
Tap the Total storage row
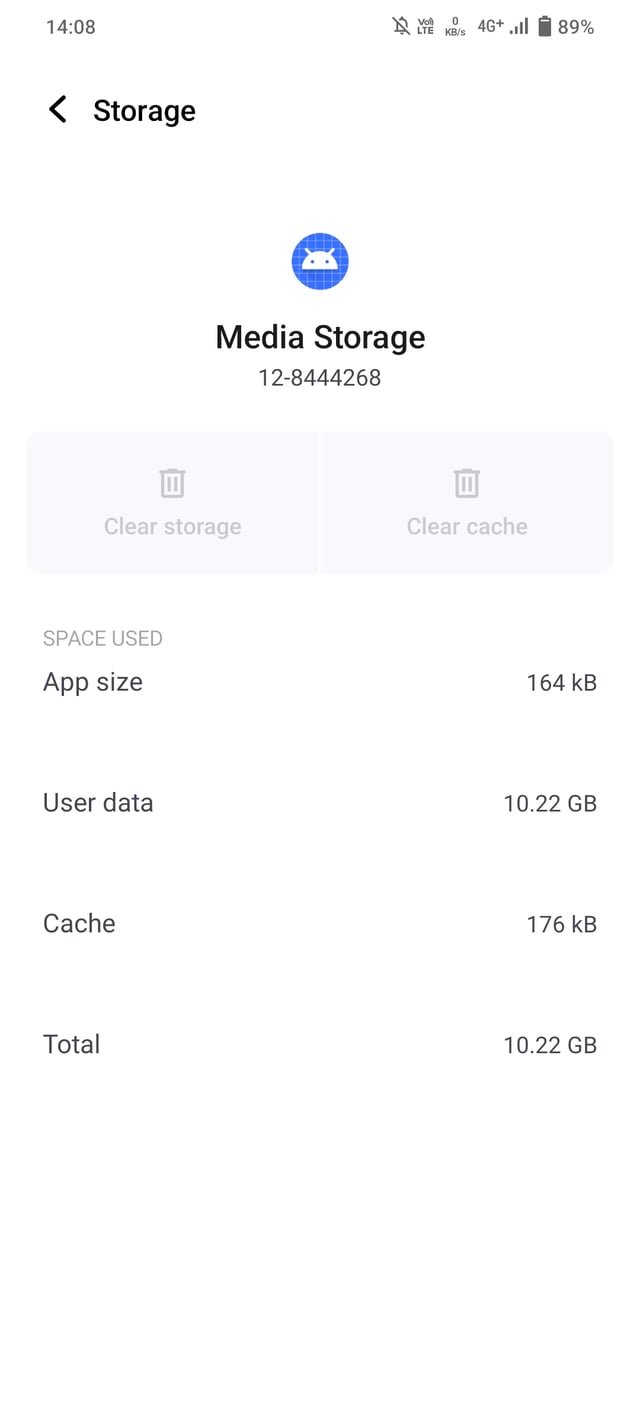(x=320, y=1044)
